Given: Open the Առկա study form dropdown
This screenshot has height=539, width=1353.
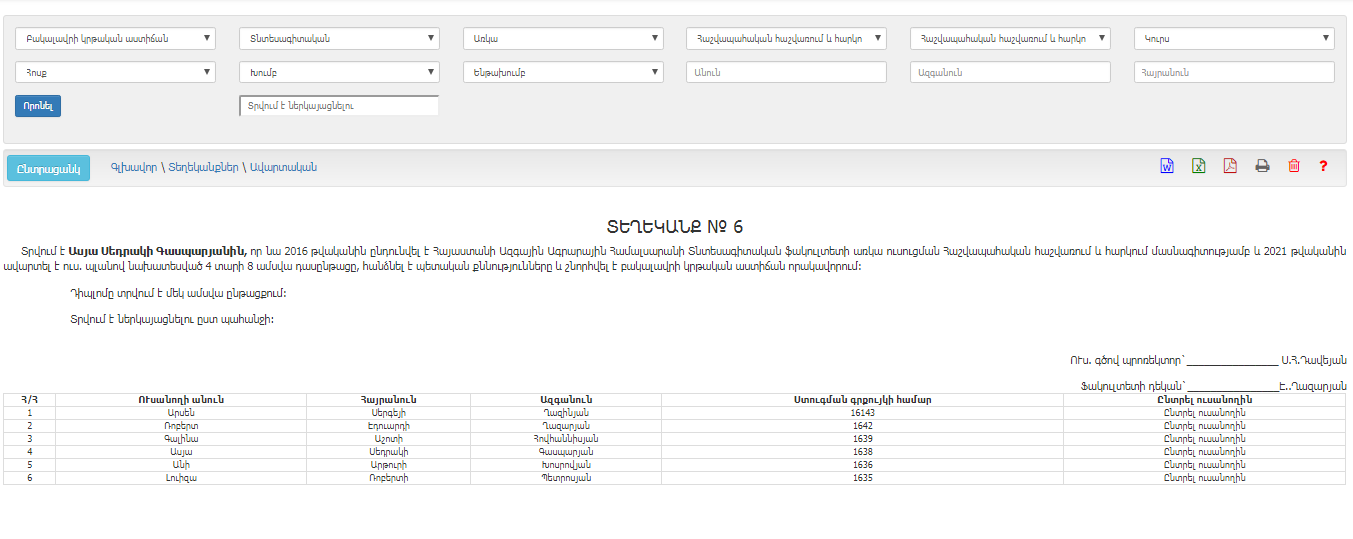Looking at the screenshot, I should click(563, 39).
